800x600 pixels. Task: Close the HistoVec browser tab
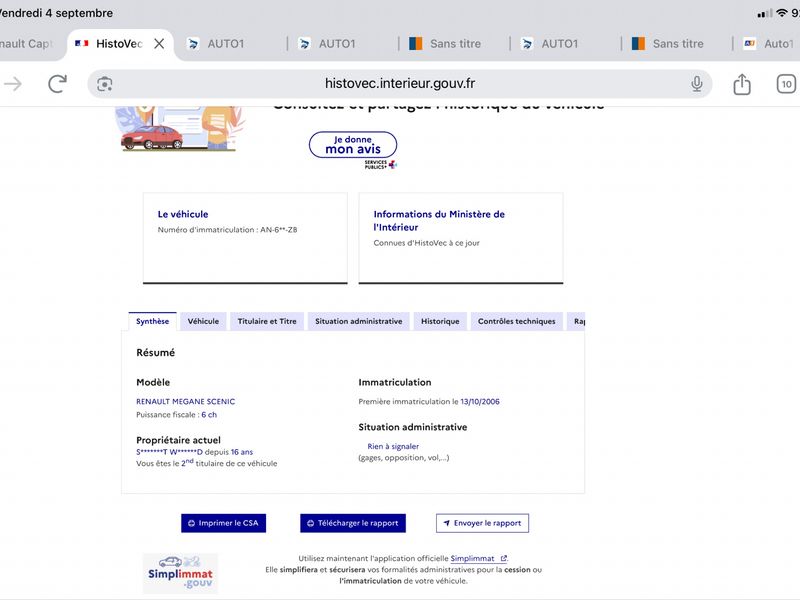(159, 44)
